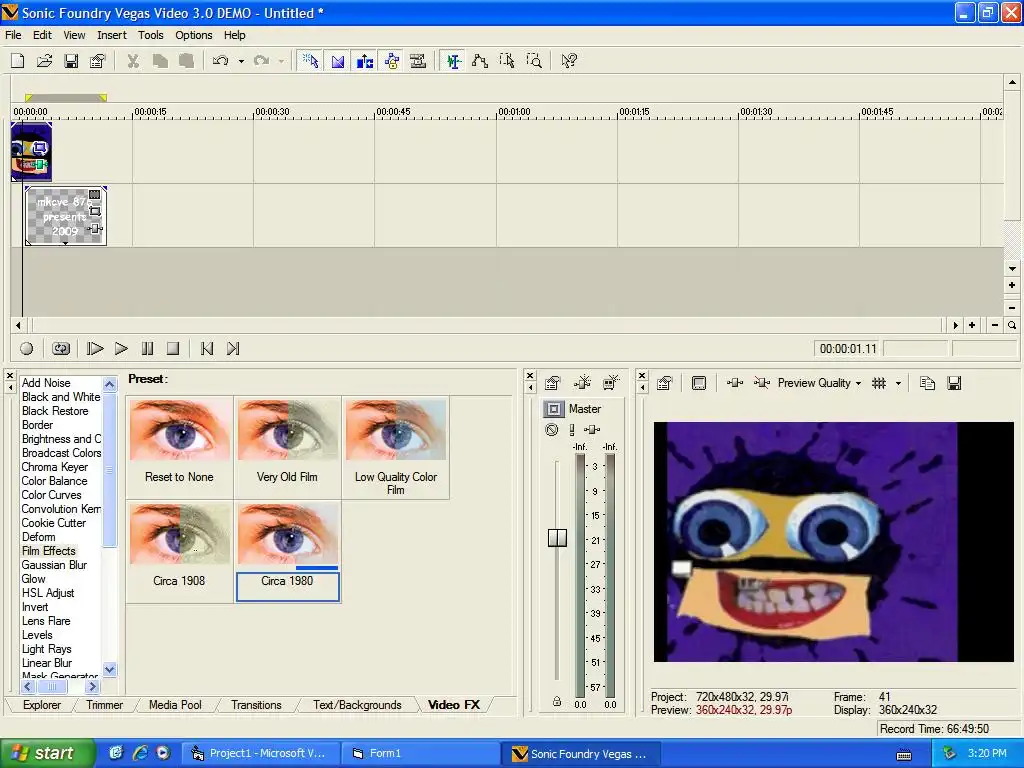Screen dimensions: 1024x768
Task: Toggle grid overlays icon in preview
Action: pos(879,383)
